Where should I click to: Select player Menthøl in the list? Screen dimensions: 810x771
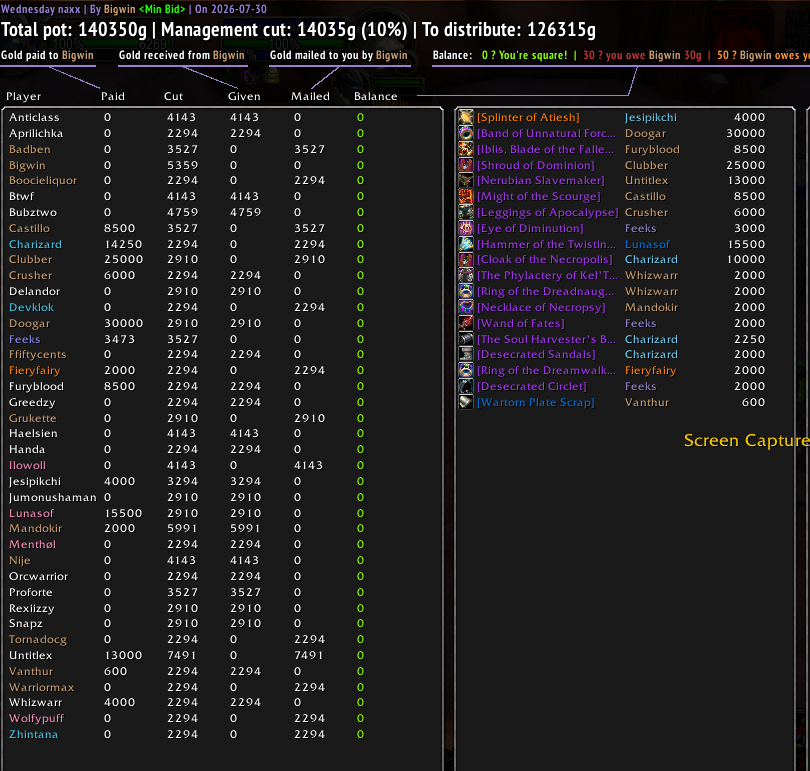tap(32, 544)
